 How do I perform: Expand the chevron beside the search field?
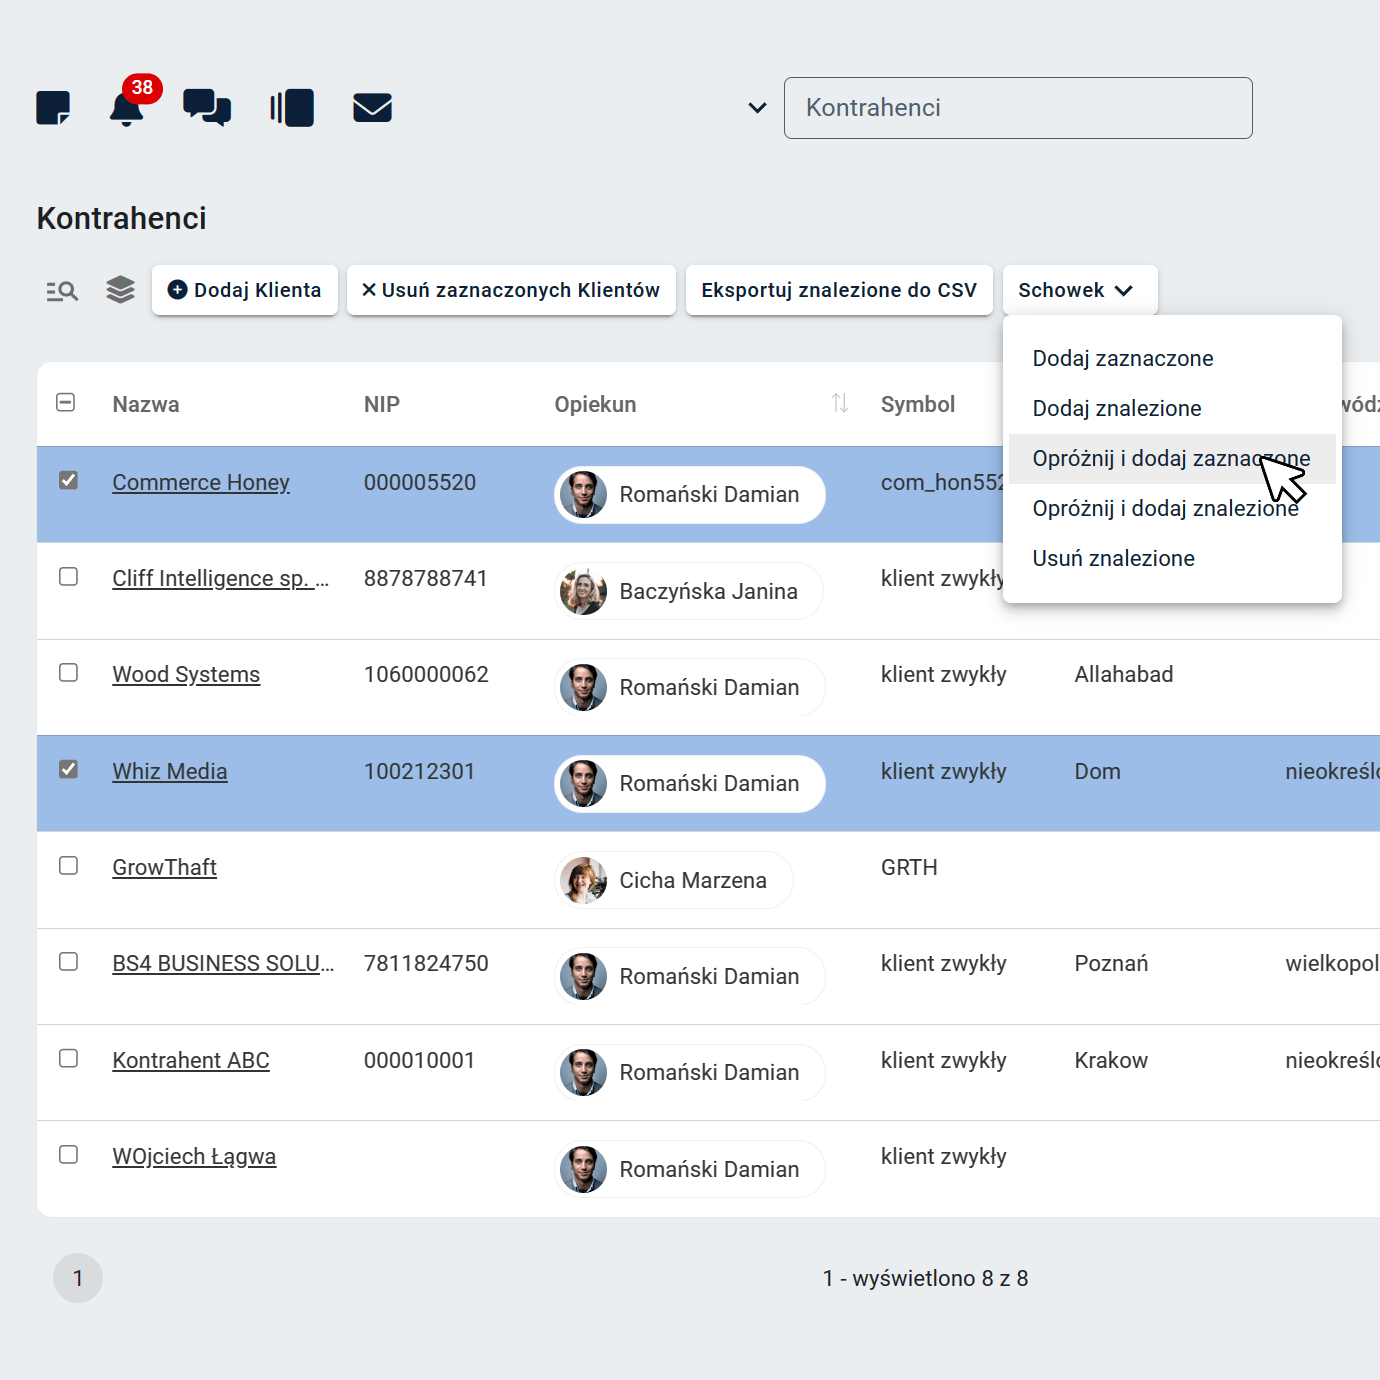[757, 108]
